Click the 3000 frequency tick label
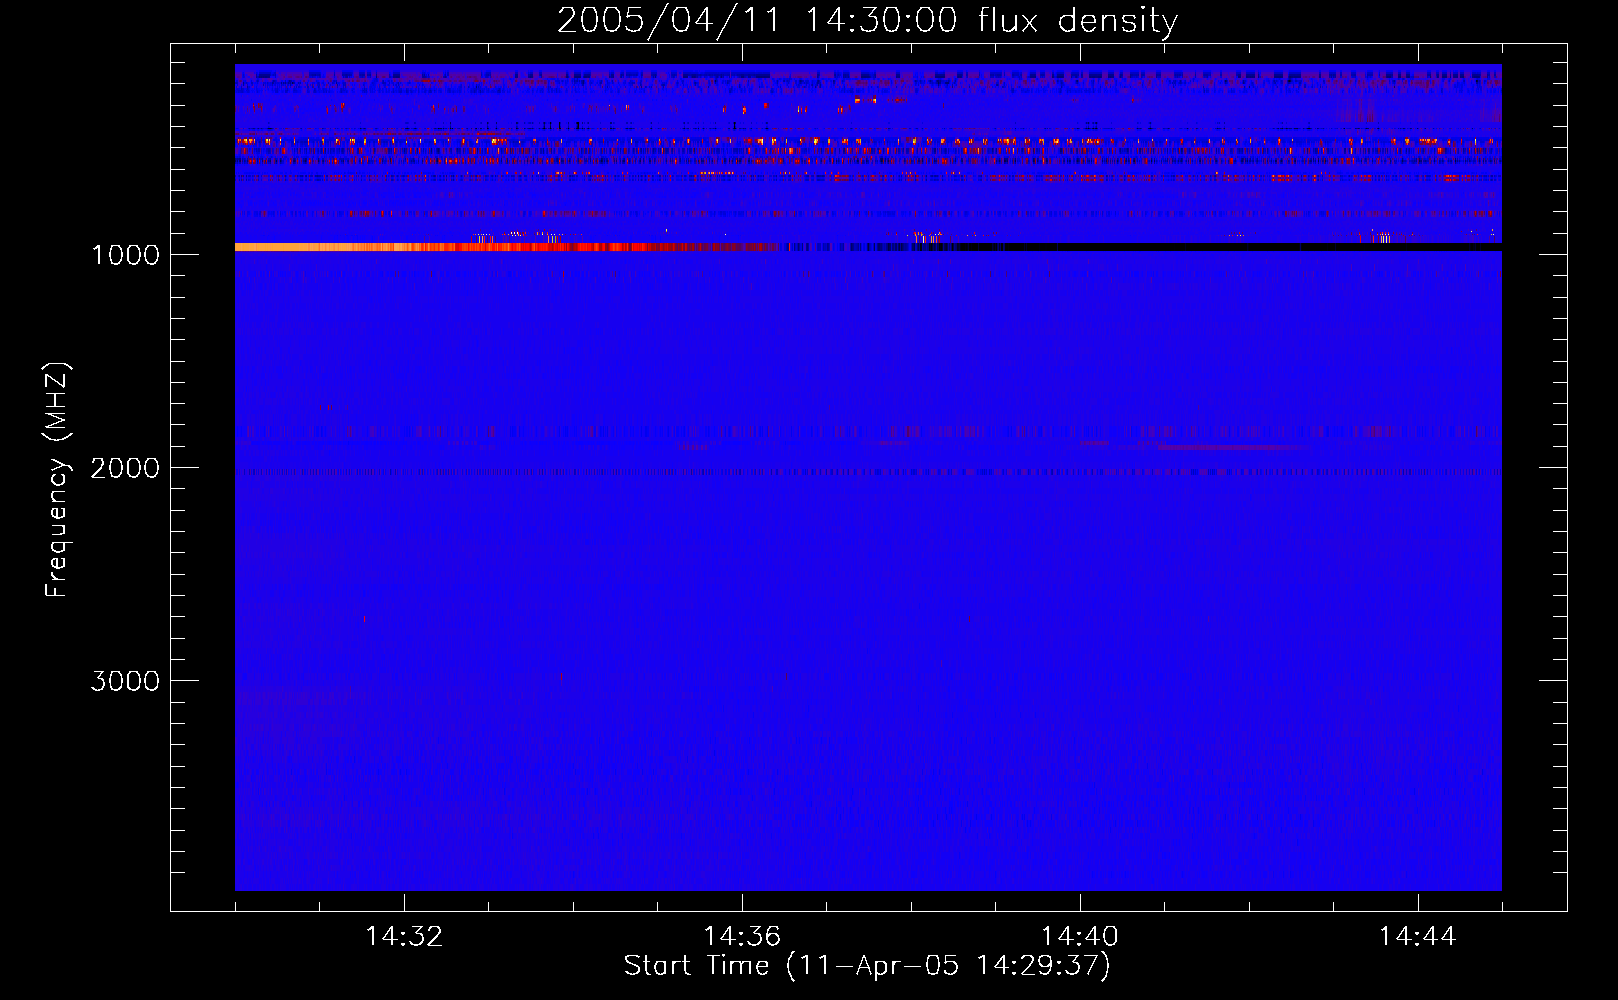The width and height of the screenshot is (1618, 1000). 125,681
